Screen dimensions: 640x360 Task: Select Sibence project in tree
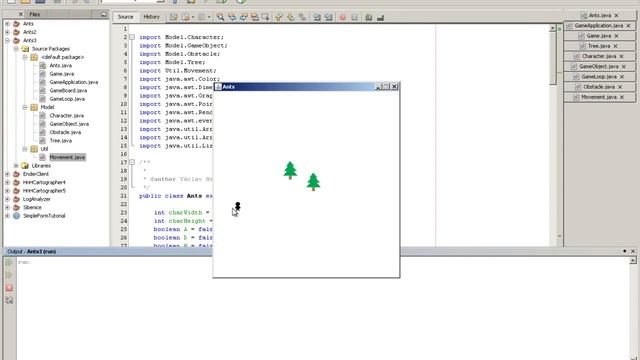click(32, 207)
